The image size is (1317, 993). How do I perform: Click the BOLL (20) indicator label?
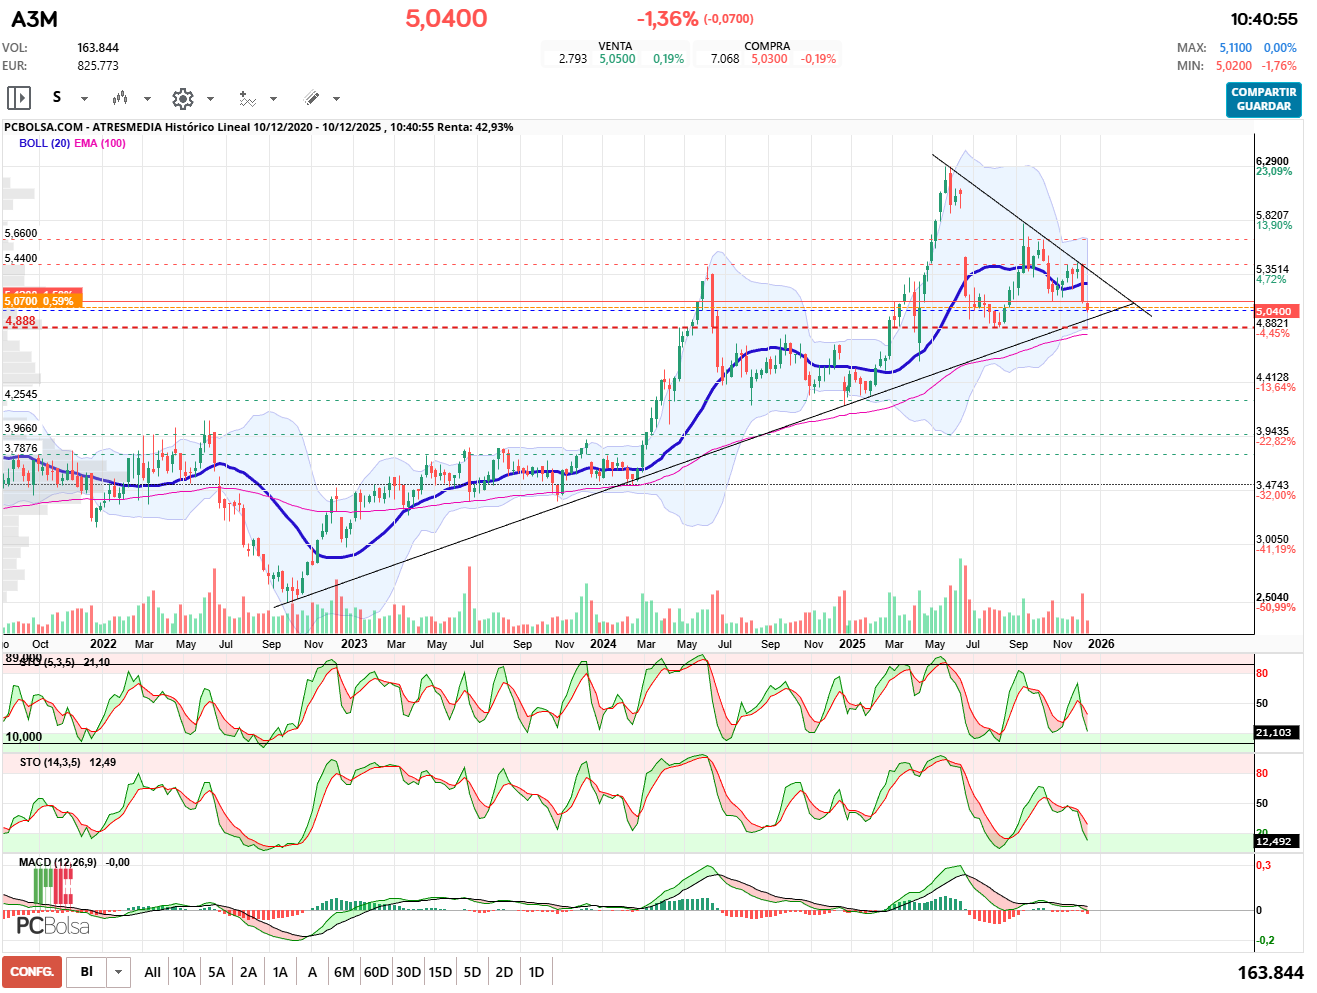[x=44, y=143]
